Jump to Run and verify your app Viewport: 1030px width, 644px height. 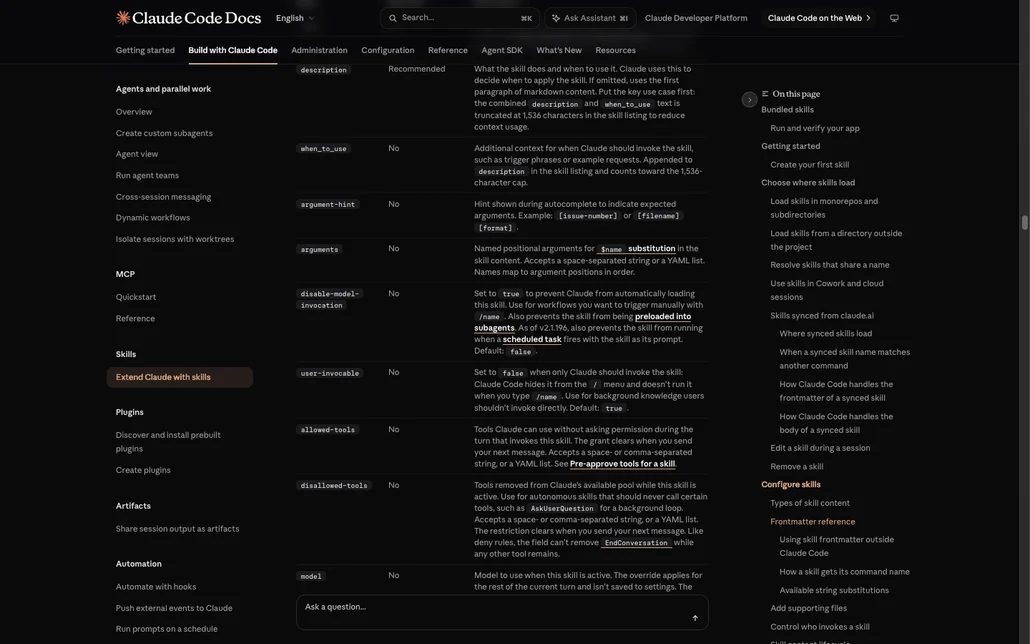click(x=815, y=128)
